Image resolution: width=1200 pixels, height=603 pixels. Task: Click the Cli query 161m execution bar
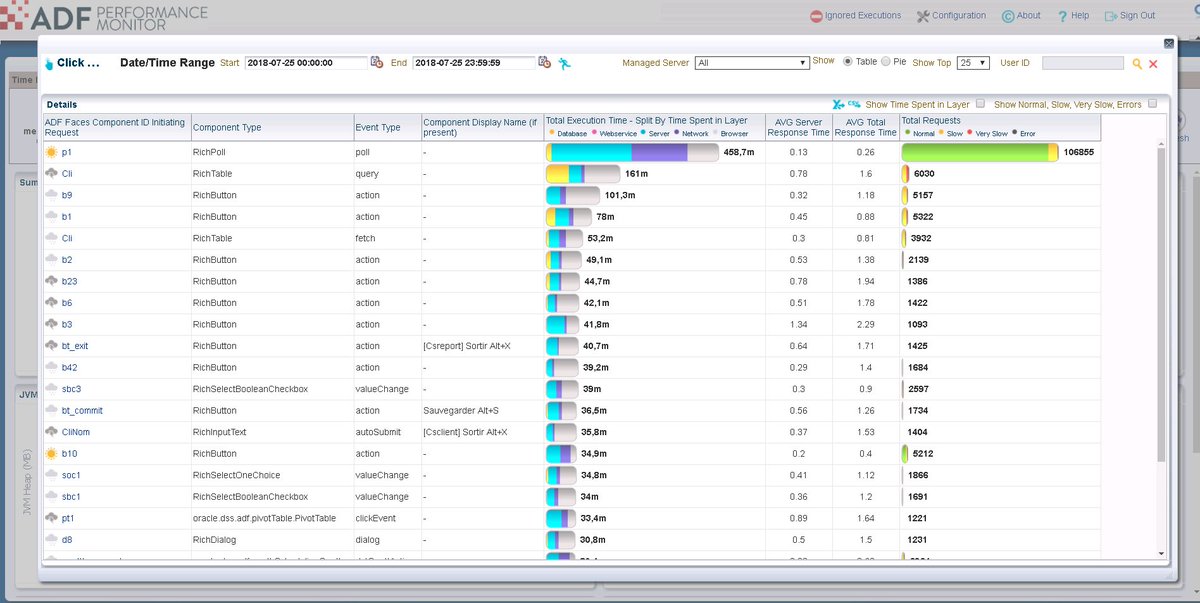pyautogui.click(x=583, y=174)
